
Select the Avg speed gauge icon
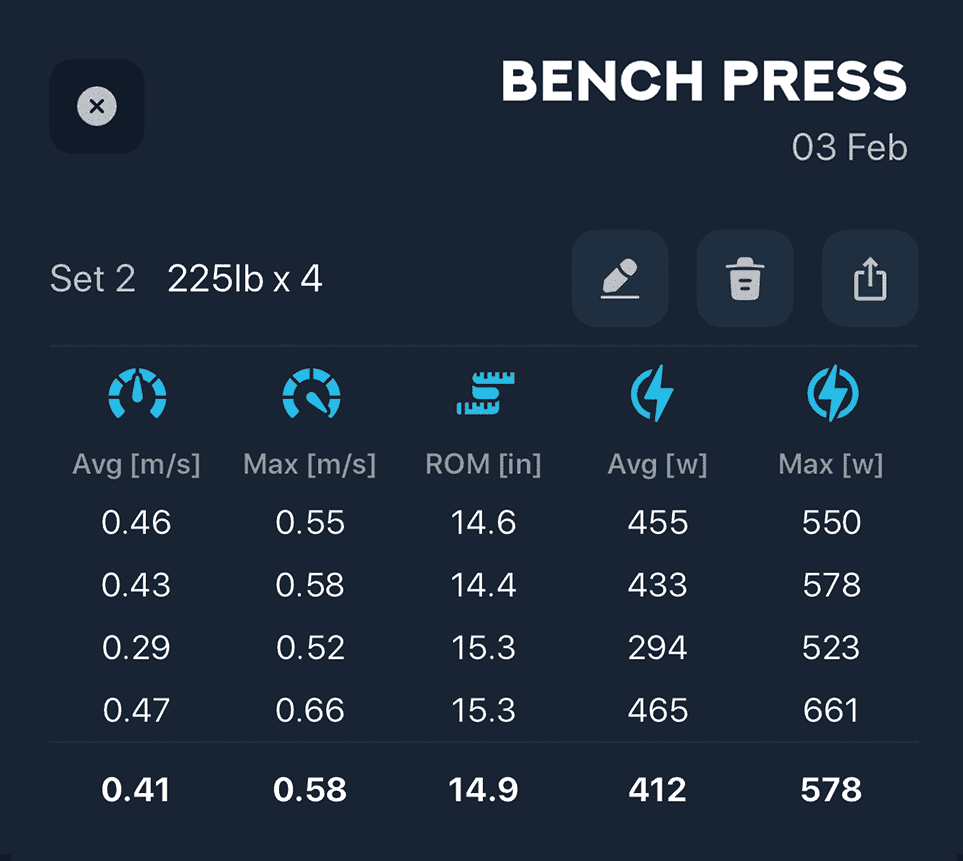[x=137, y=394]
